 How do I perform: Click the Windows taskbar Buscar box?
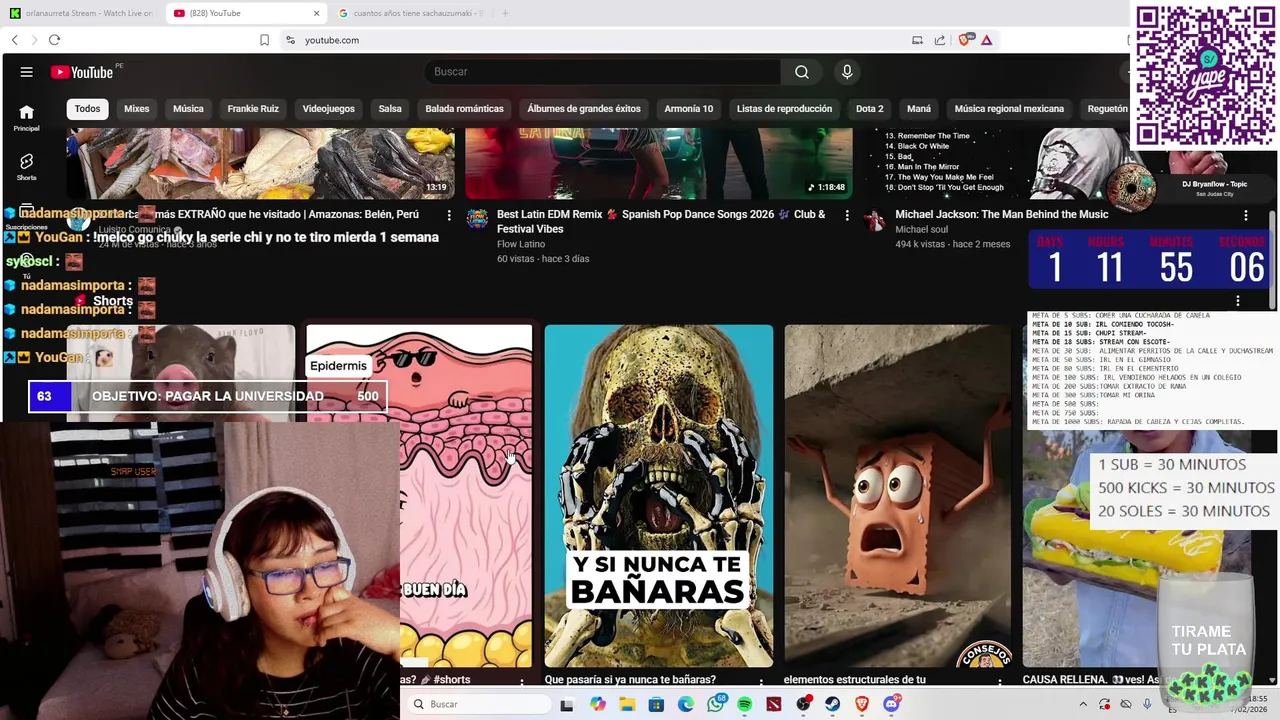480,704
